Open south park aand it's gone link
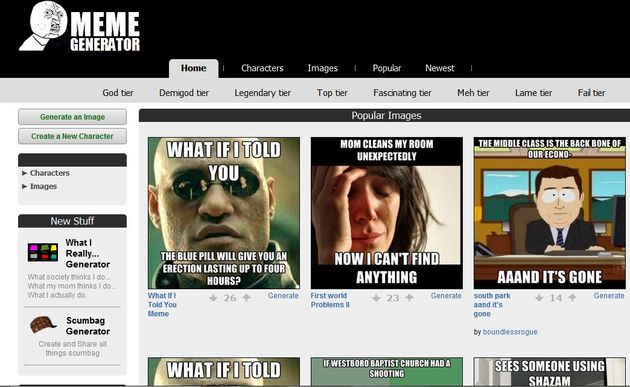630x387 pixels. point(492,305)
